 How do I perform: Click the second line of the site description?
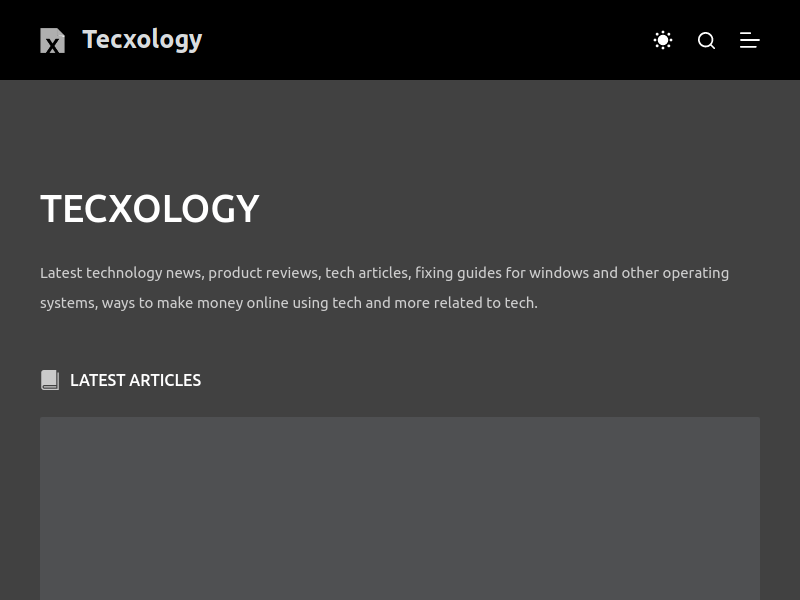[x=288, y=303]
